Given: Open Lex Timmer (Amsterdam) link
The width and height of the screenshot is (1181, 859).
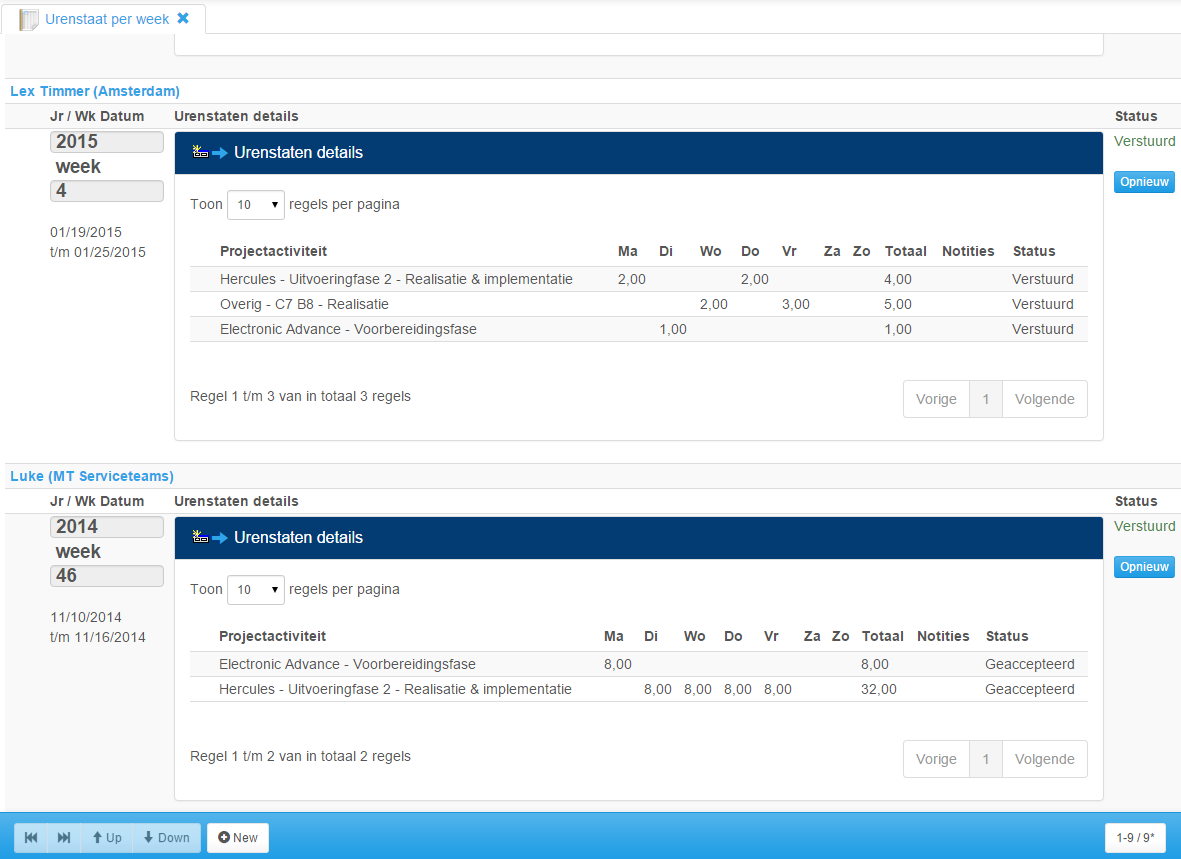Looking at the screenshot, I should click(x=95, y=91).
